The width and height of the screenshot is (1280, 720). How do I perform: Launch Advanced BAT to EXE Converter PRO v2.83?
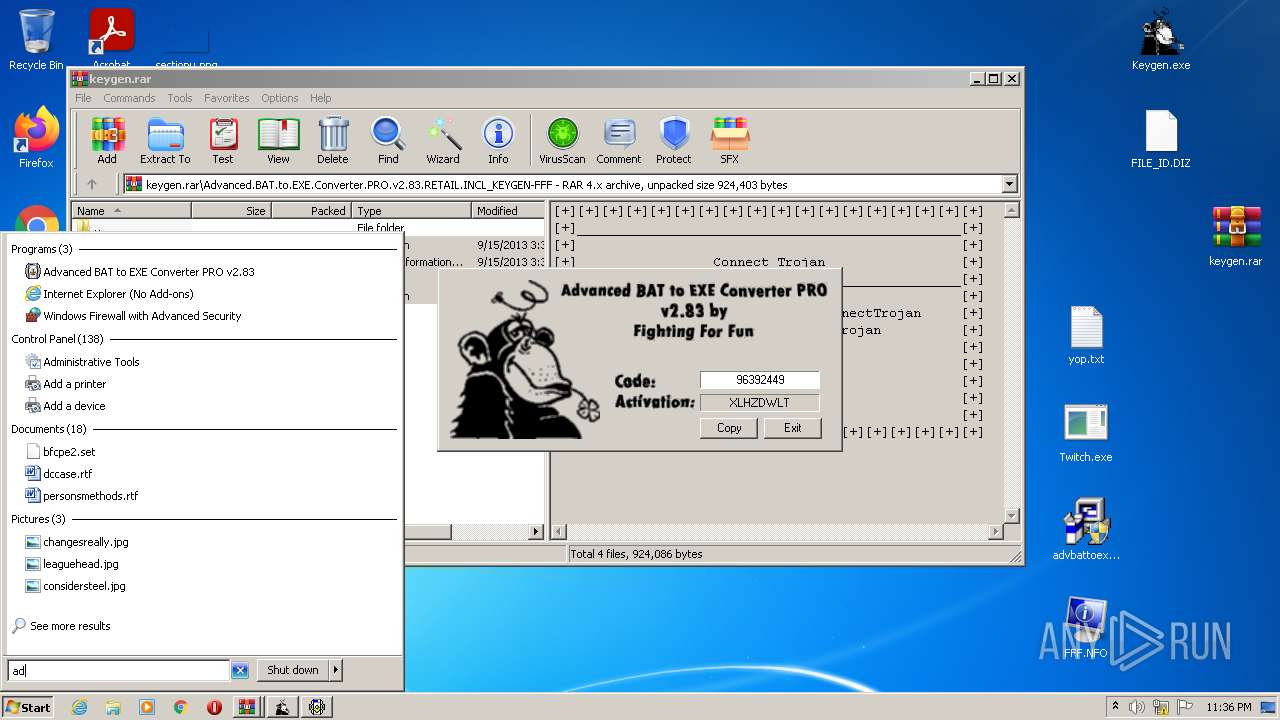point(148,272)
